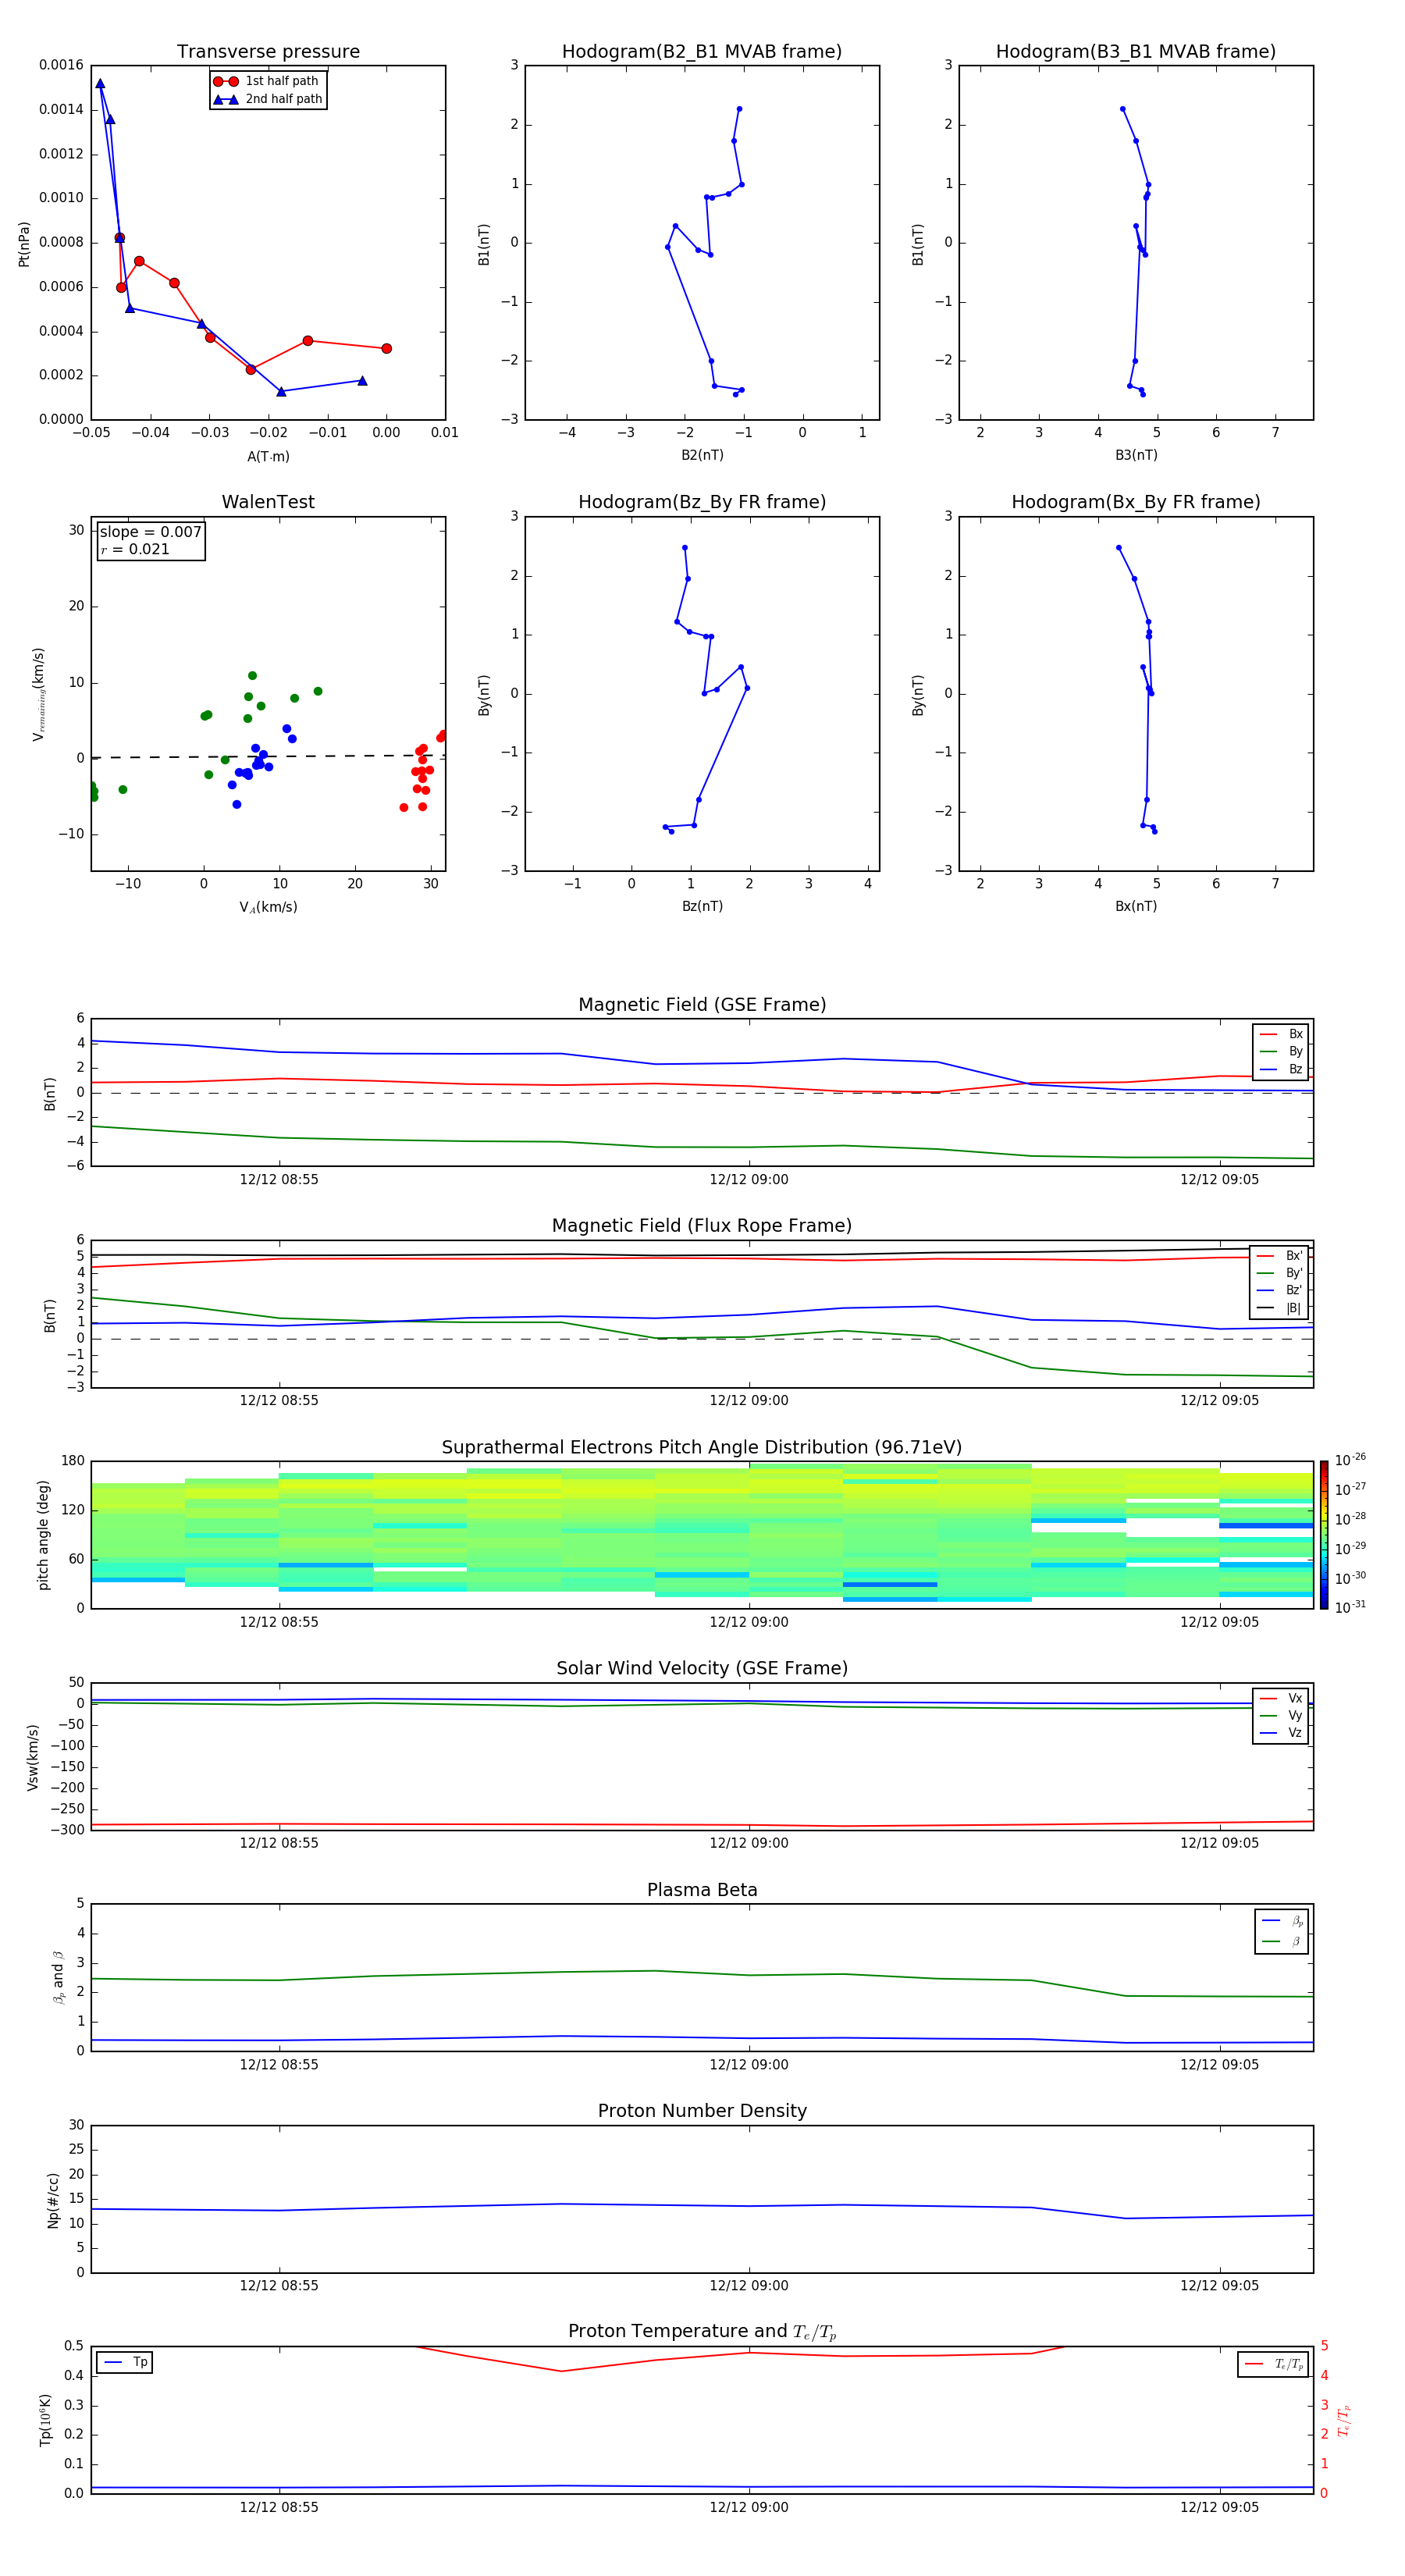Click the A(T·m) x-axis label
The image size is (1405, 2576).
[268, 456]
